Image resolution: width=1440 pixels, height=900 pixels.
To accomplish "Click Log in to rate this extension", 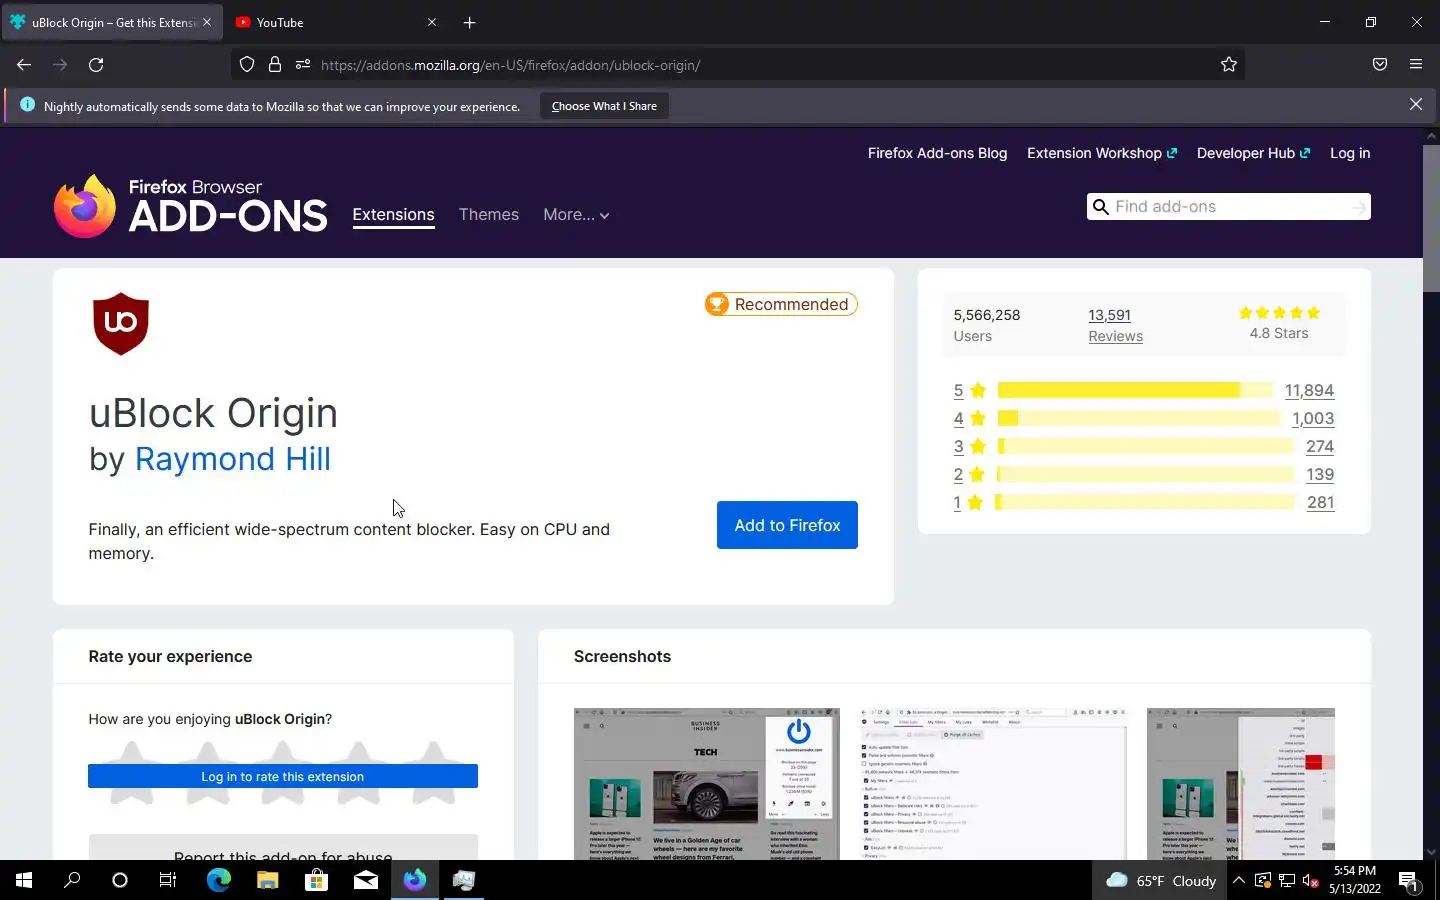I will 283,776.
